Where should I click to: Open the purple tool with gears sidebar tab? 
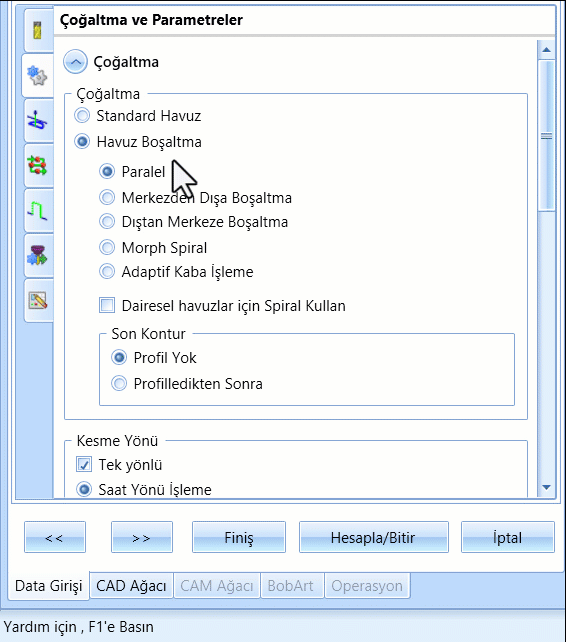tap(38, 255)
